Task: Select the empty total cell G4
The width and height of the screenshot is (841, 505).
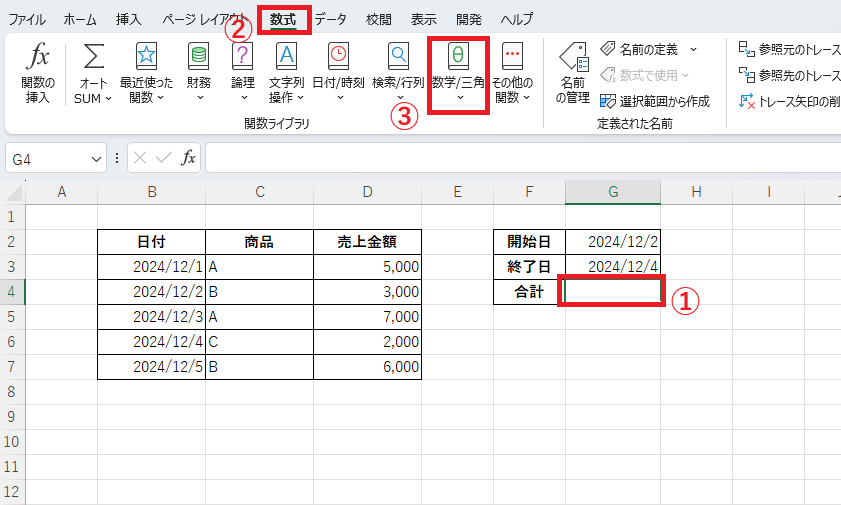Action: (x=613, y=292)
